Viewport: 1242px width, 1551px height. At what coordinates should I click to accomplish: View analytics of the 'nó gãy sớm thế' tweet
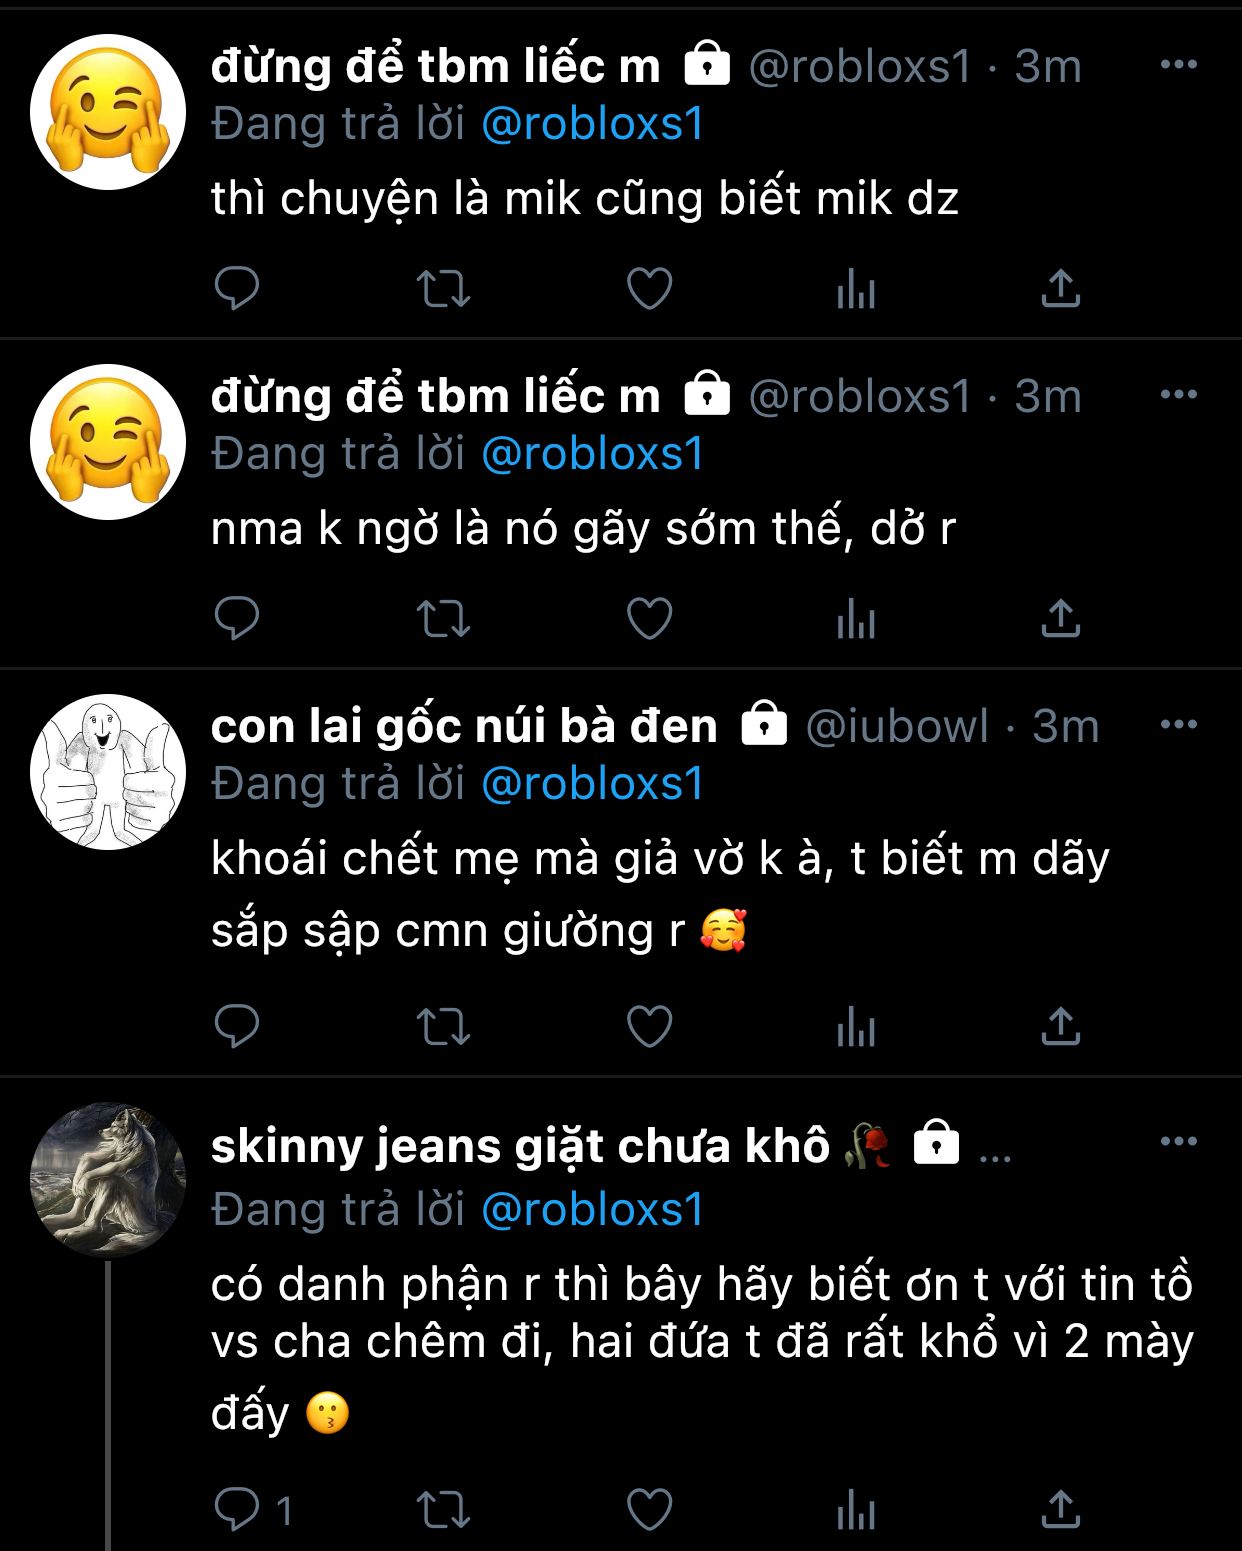coord(856,619)
